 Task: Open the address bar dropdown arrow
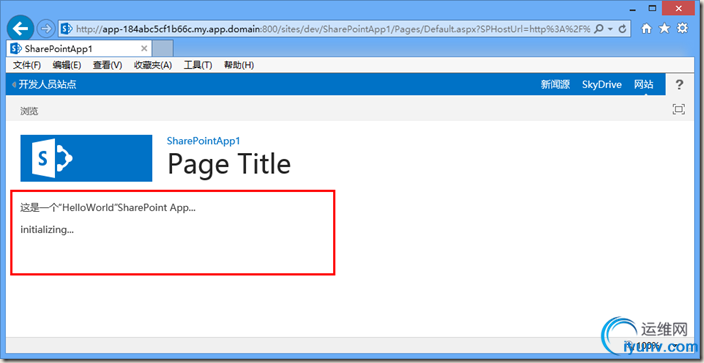point(611,29)
